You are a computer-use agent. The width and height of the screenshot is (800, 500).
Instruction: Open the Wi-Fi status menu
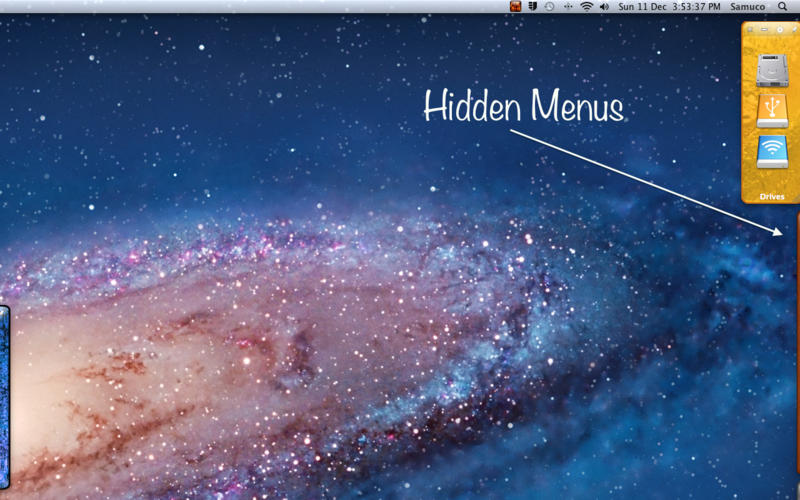coord(586,7)
